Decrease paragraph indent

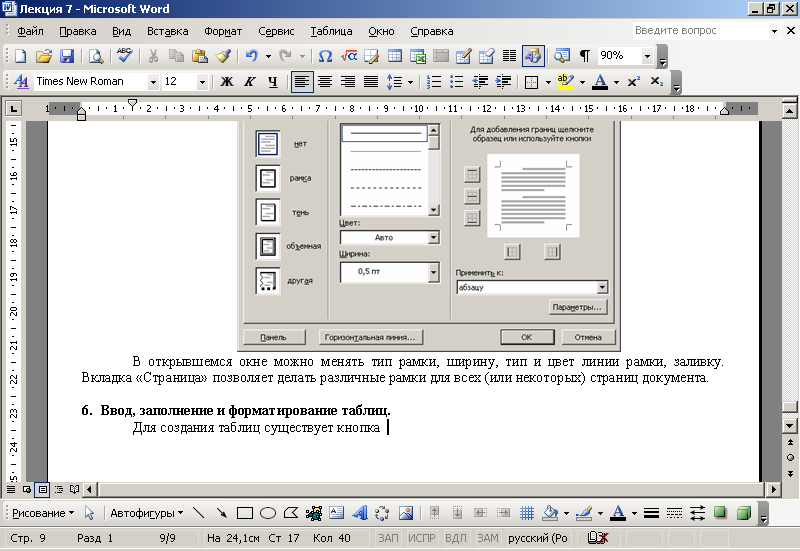click(x=480, y=82)
